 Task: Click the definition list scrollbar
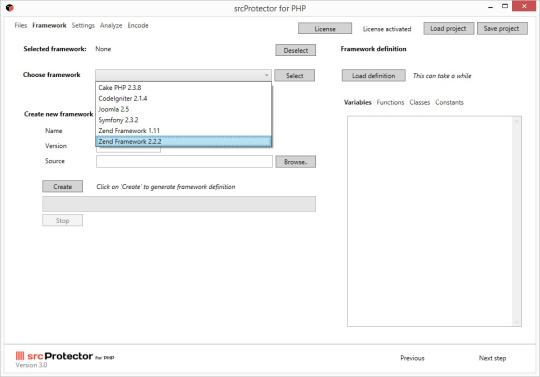click(516, 221)
